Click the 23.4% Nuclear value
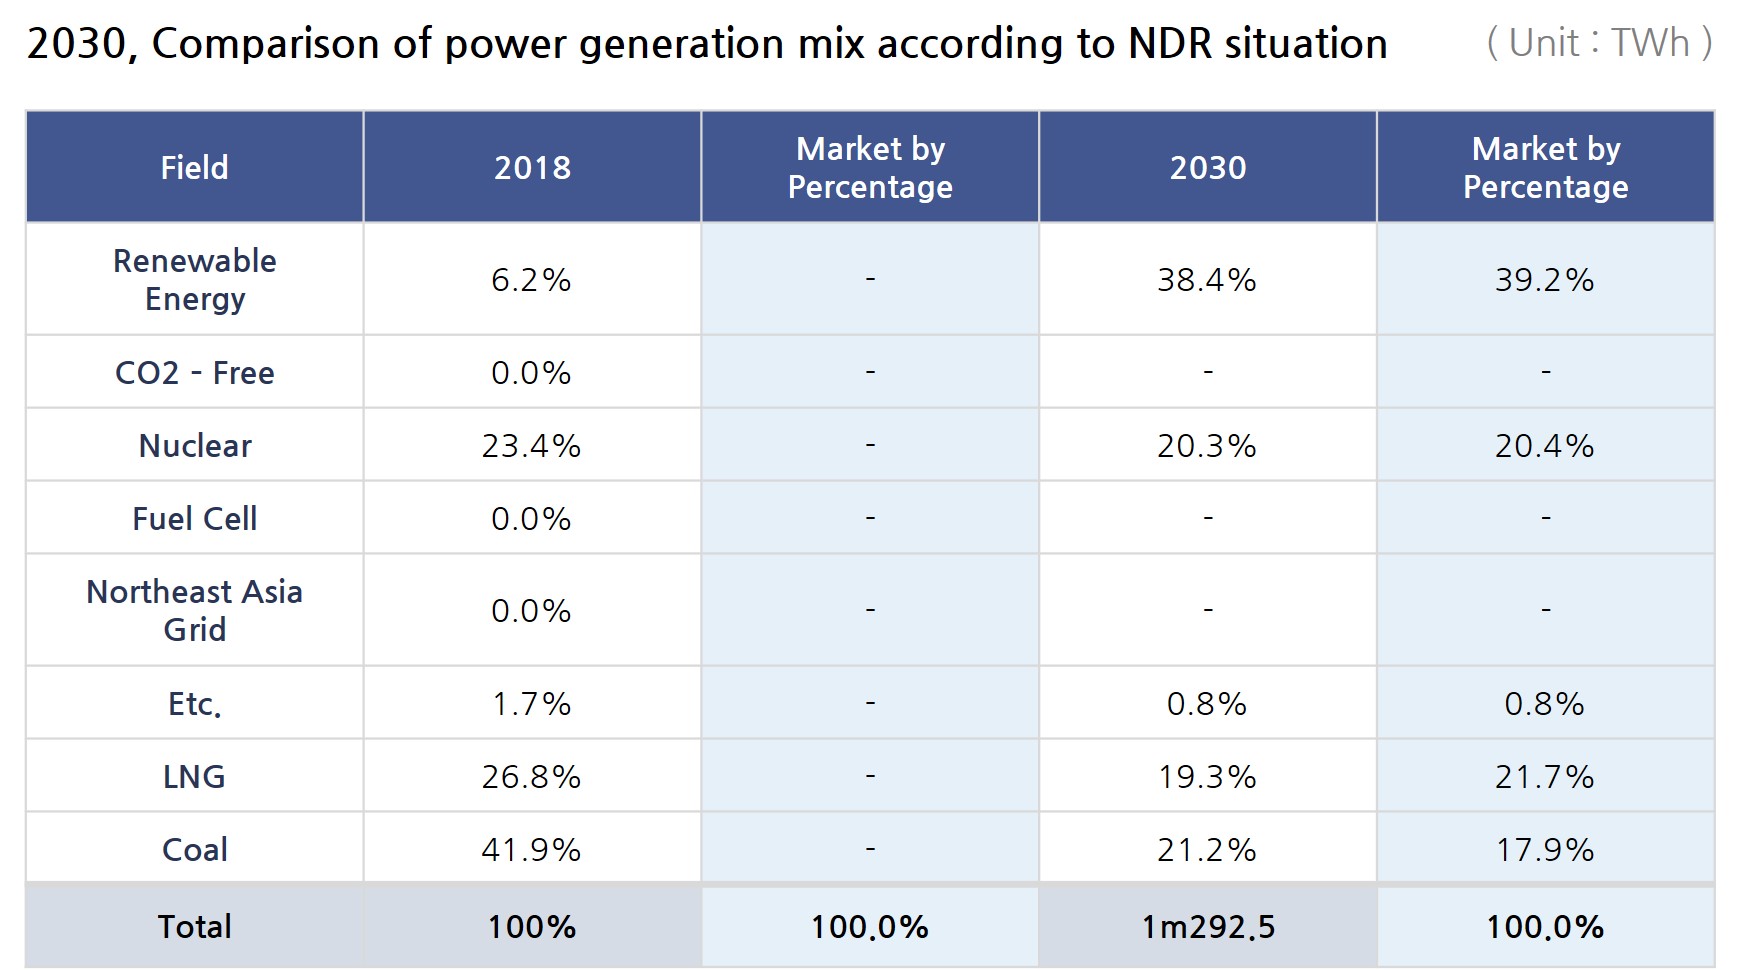The width and height of the screenshot is (1737, 970). (531, 445)
